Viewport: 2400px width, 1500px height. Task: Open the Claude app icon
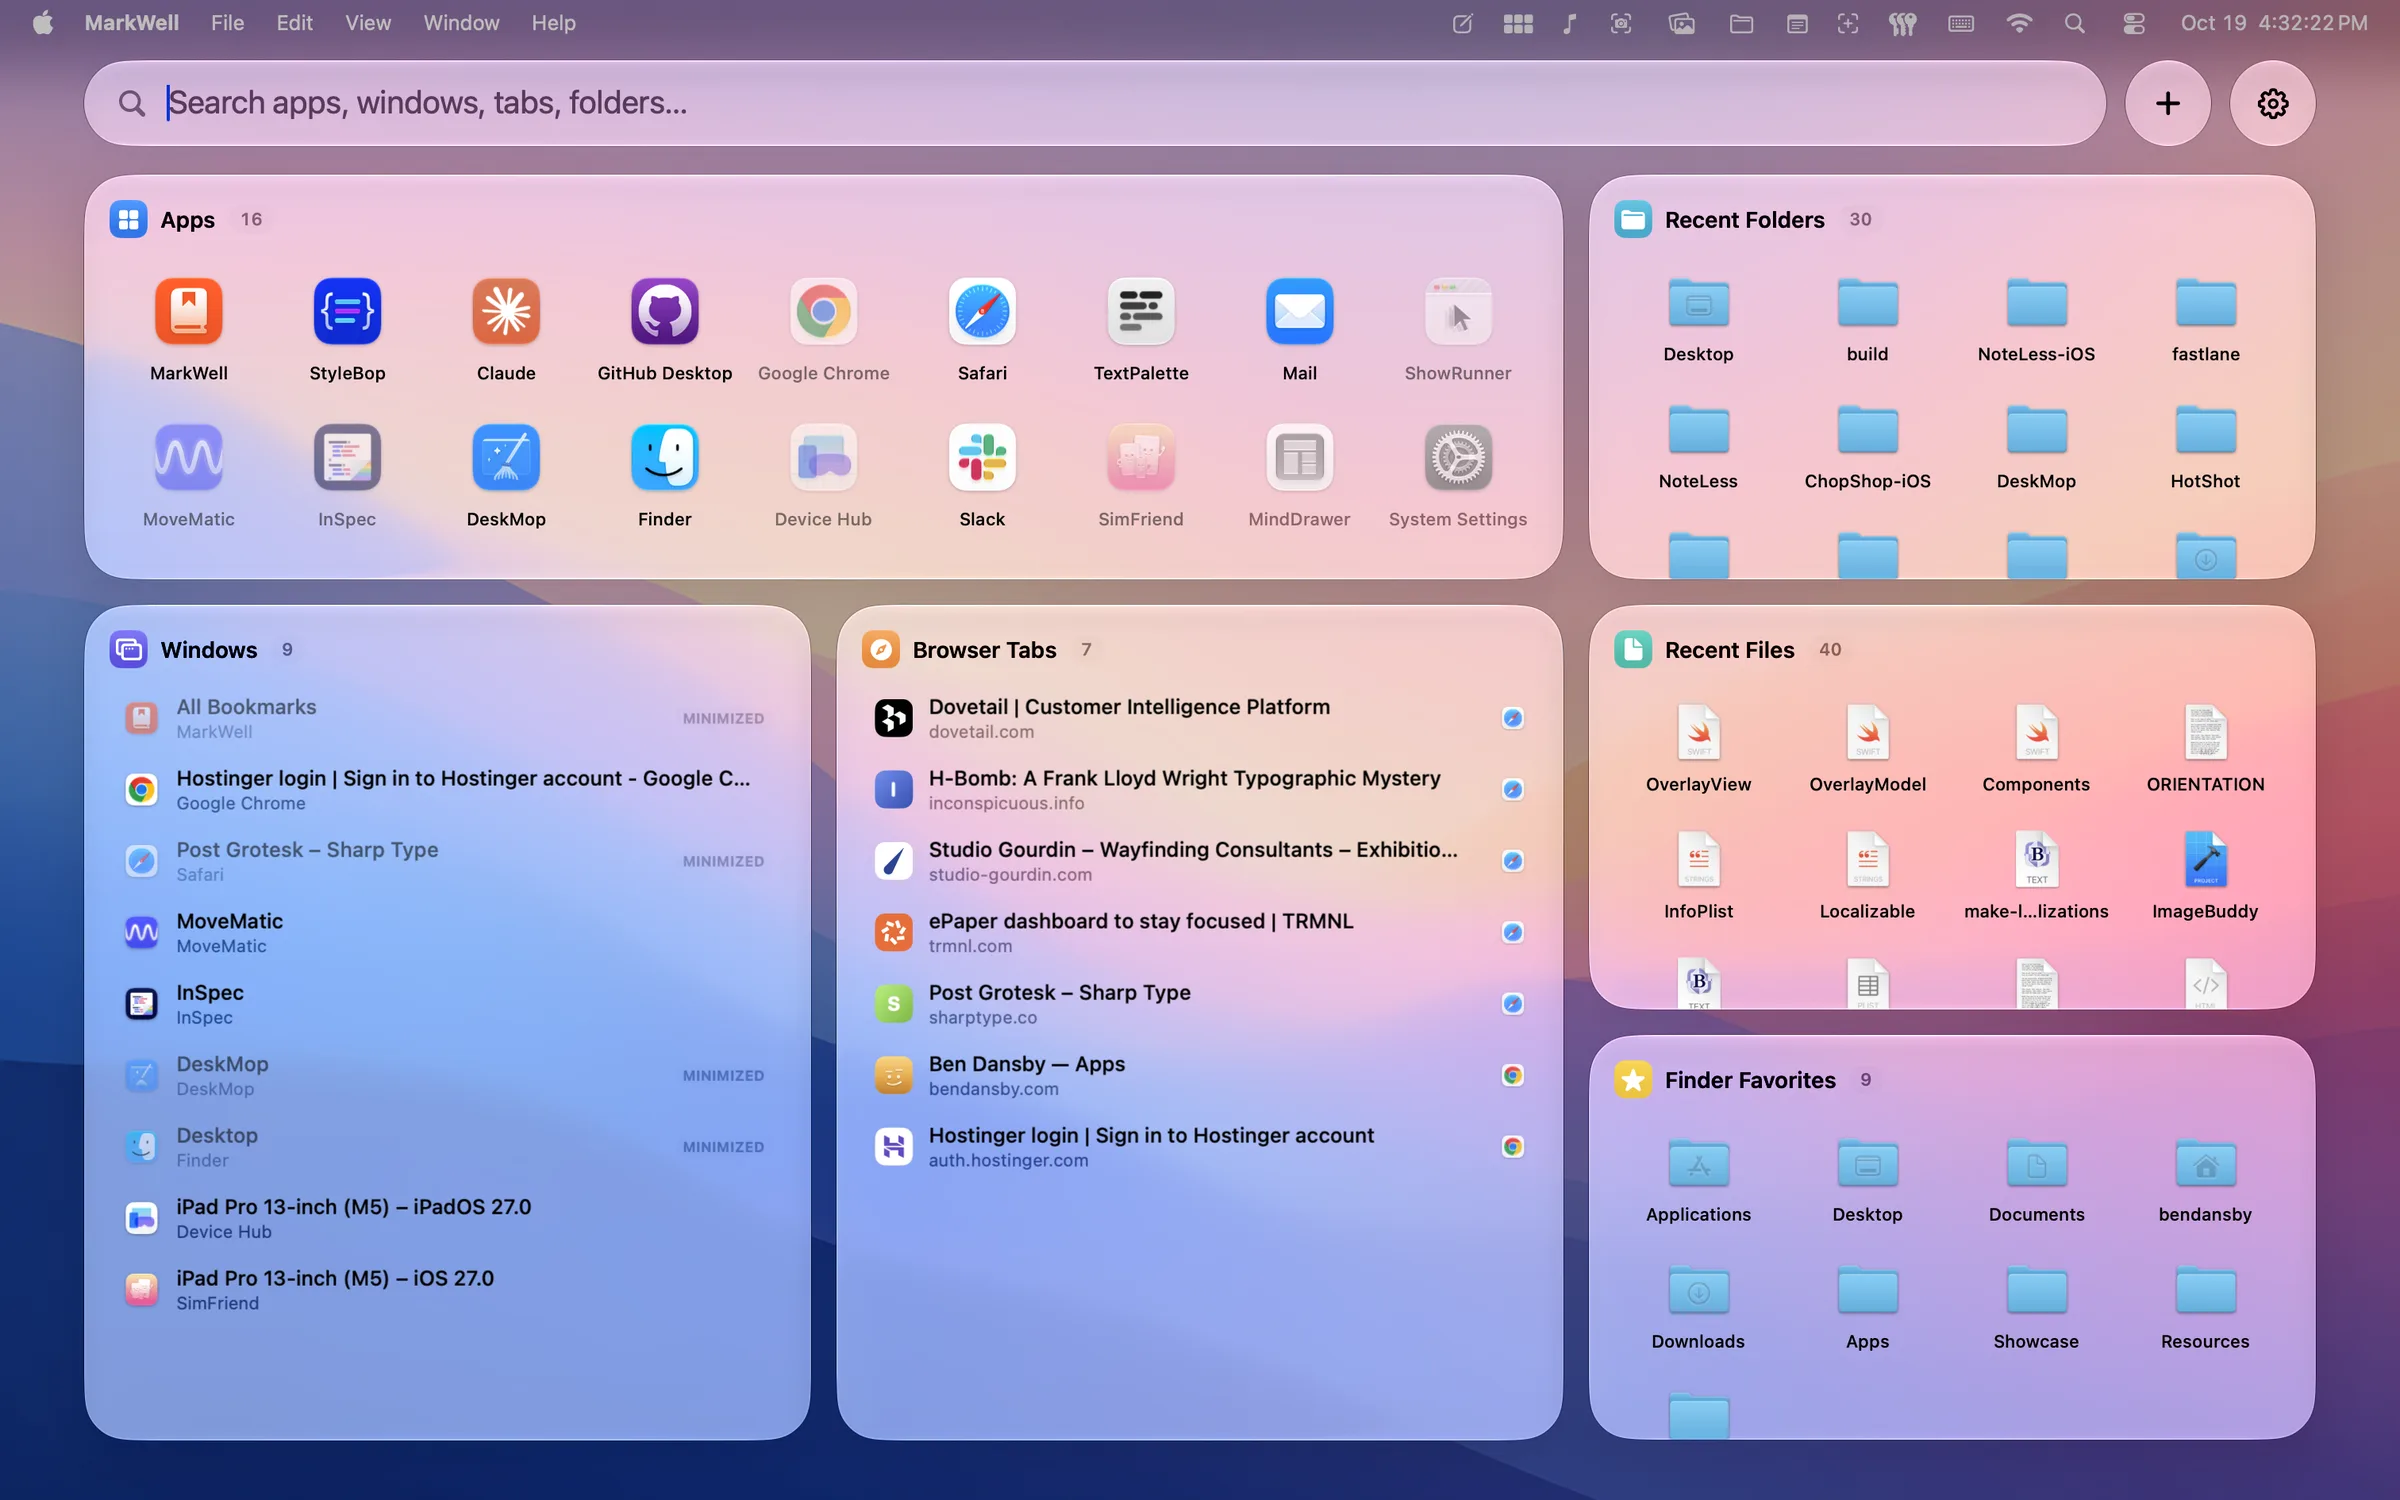pos(506,311)
